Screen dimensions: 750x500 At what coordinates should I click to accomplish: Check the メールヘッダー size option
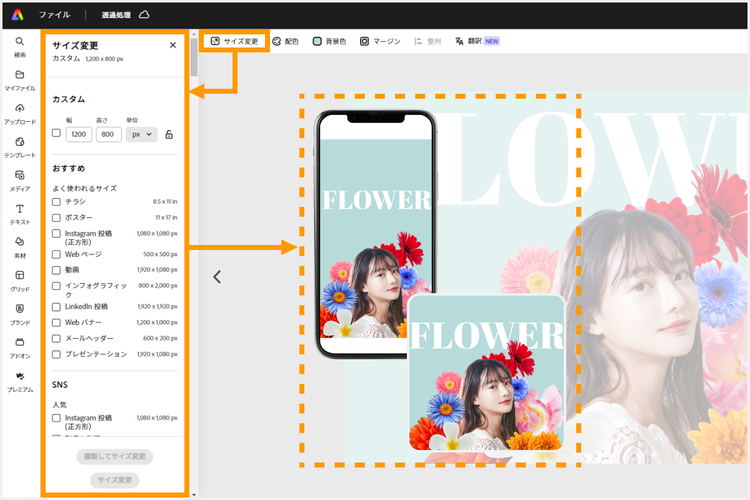click(x=56, y=339)
